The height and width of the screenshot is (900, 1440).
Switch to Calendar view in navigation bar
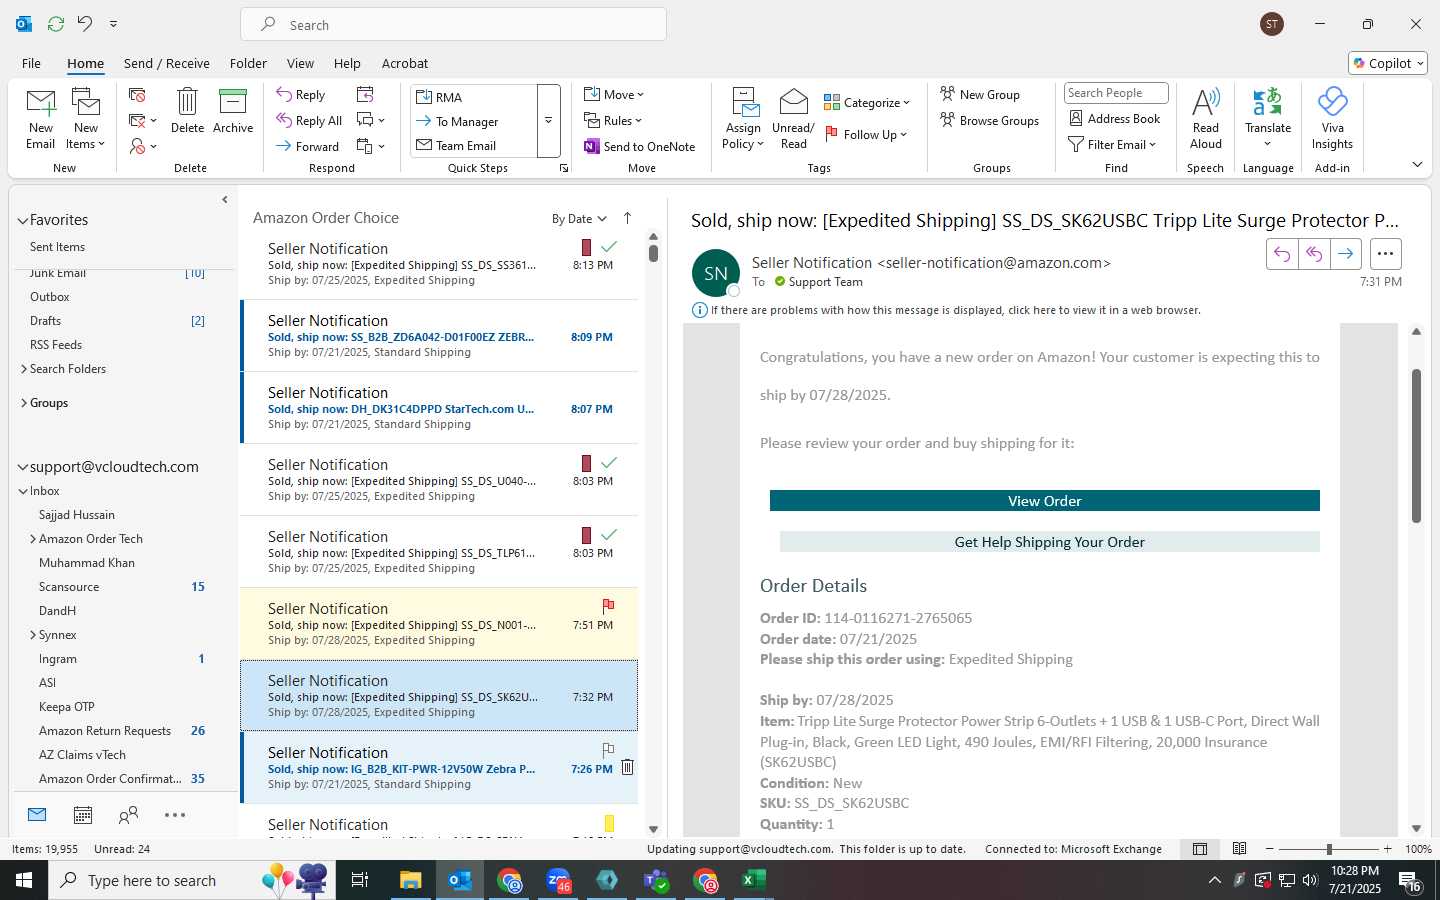(83, 815)
